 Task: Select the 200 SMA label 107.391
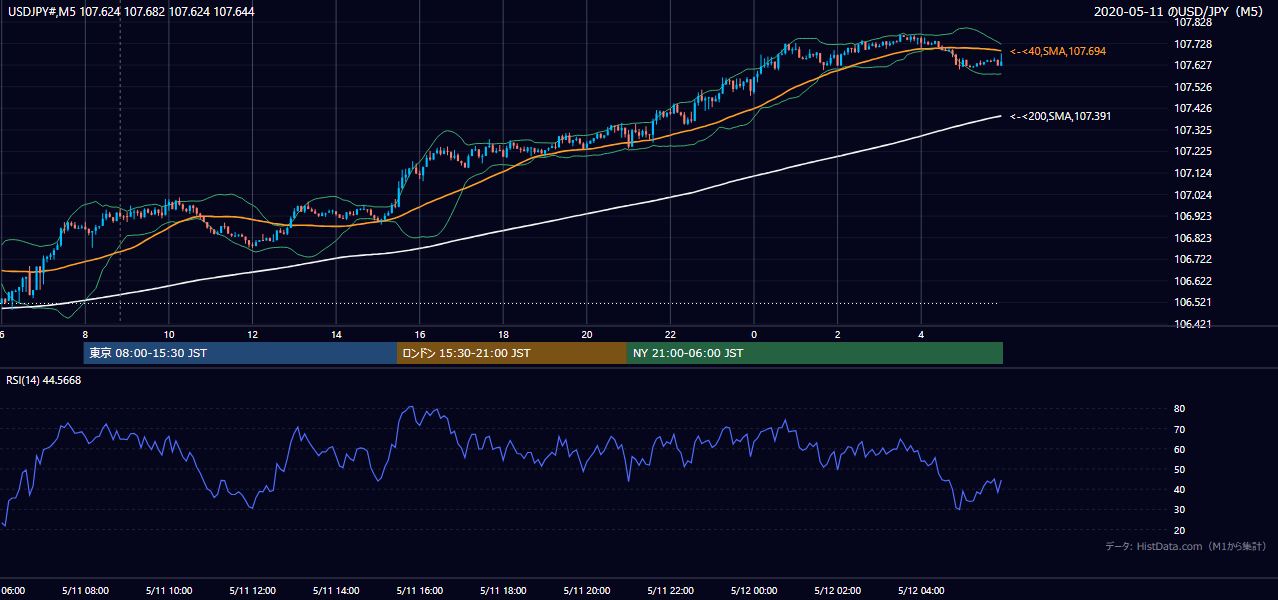click(x=1060, y=117)
